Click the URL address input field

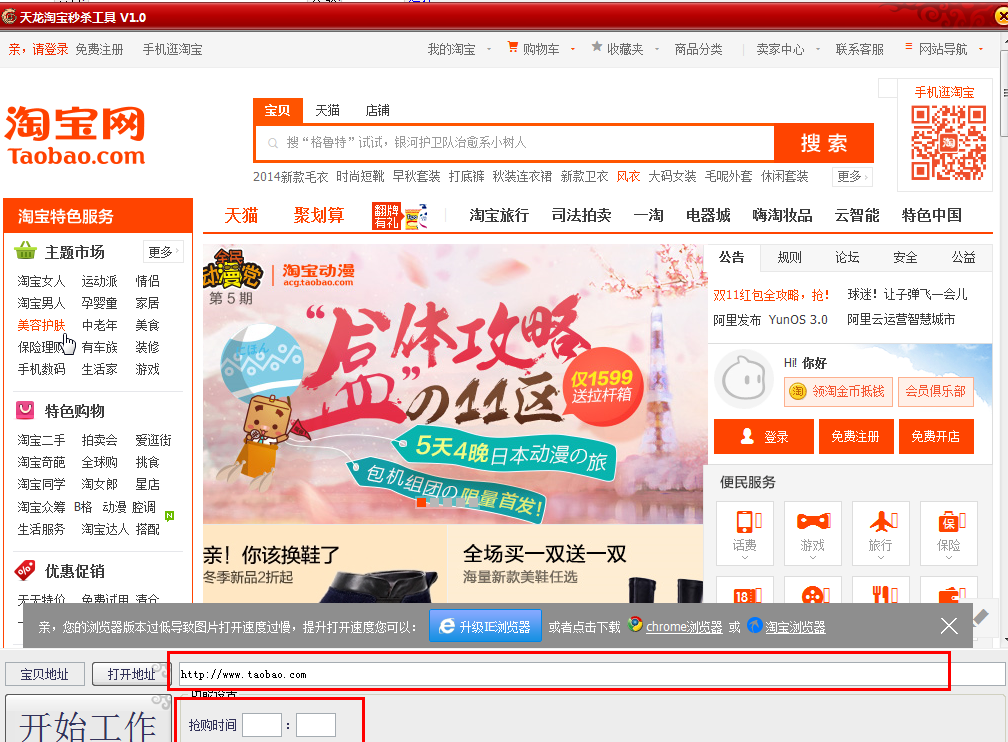coord(591,674)
